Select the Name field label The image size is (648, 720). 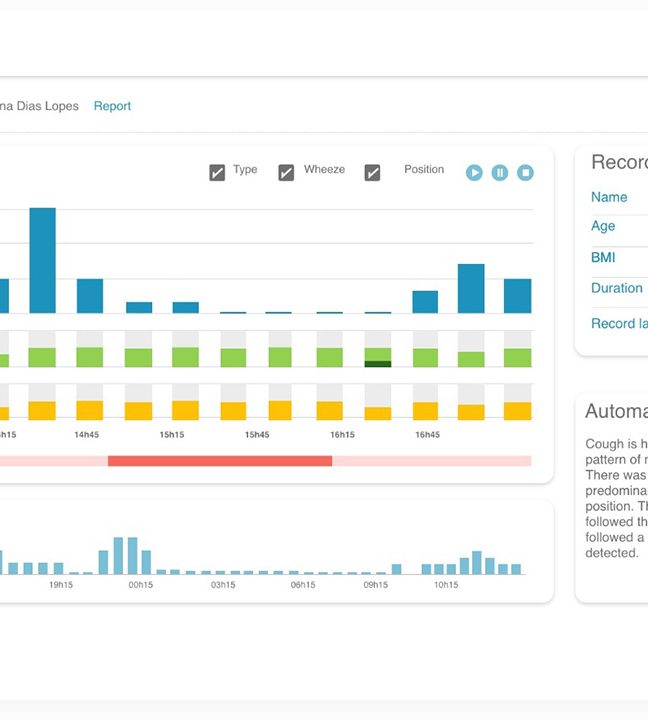[x=609, y=197]
